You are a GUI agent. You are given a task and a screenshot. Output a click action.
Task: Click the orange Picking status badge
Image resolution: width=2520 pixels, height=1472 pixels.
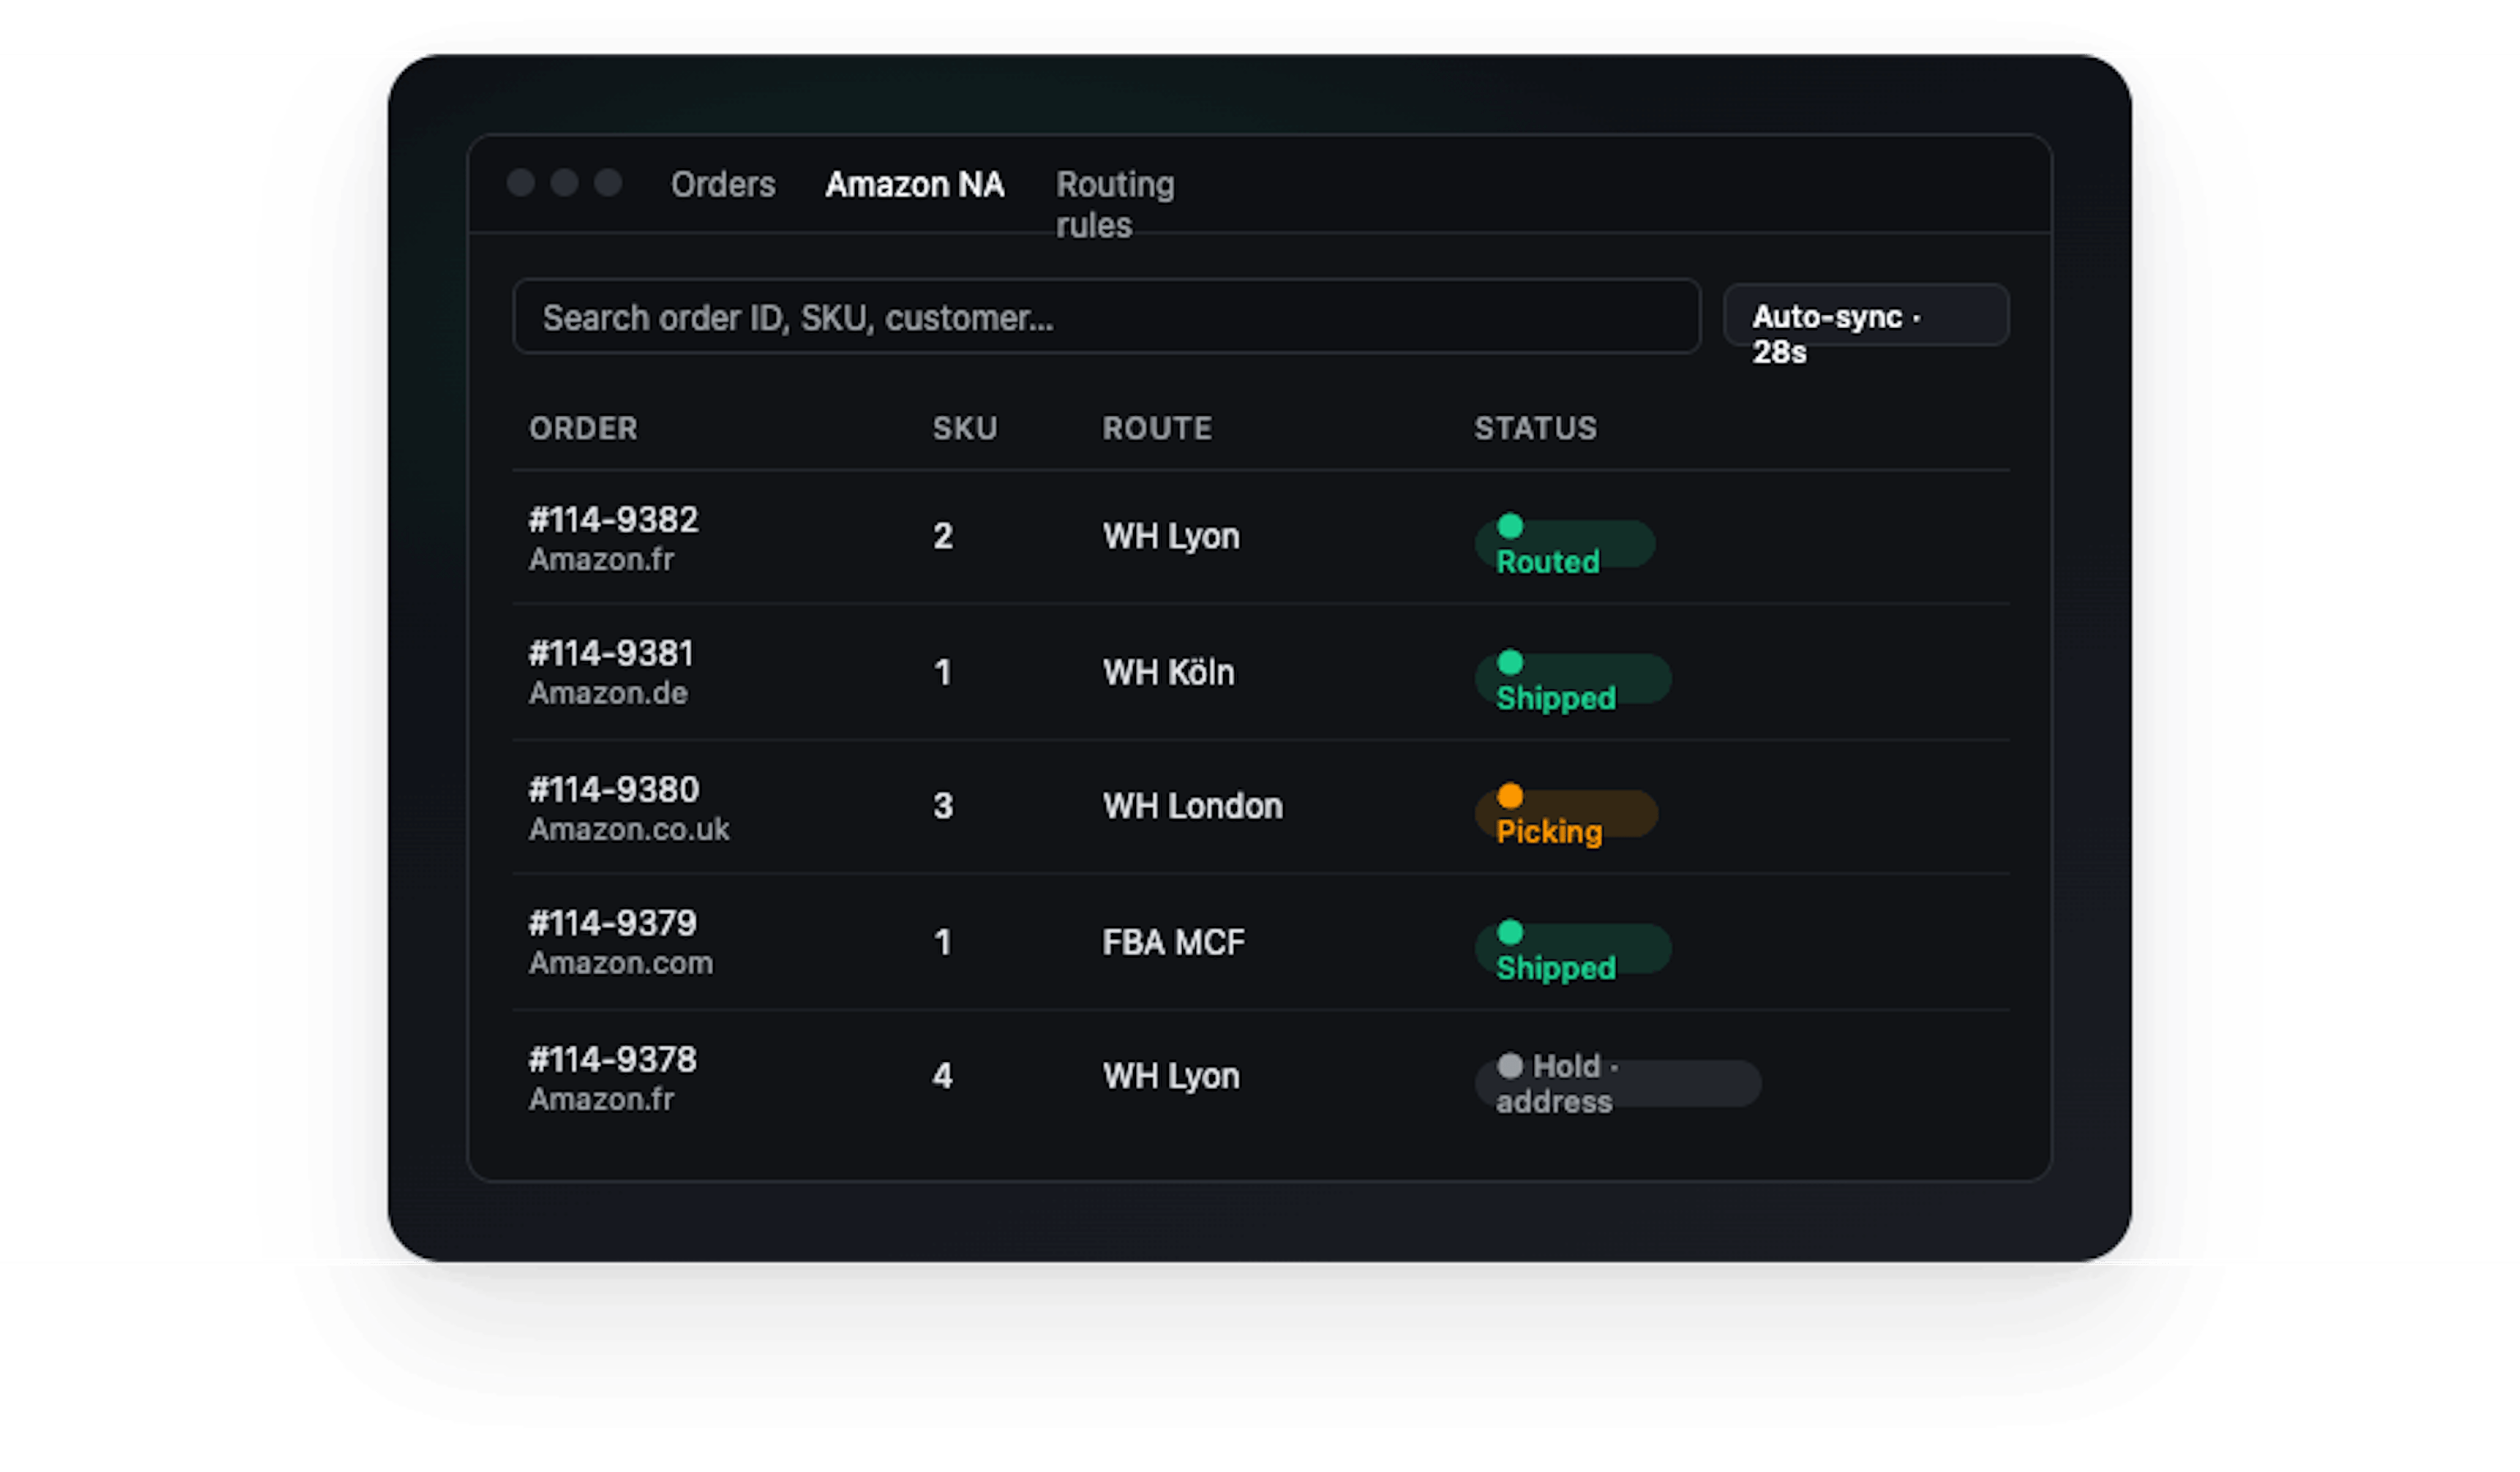[1566, 814]
